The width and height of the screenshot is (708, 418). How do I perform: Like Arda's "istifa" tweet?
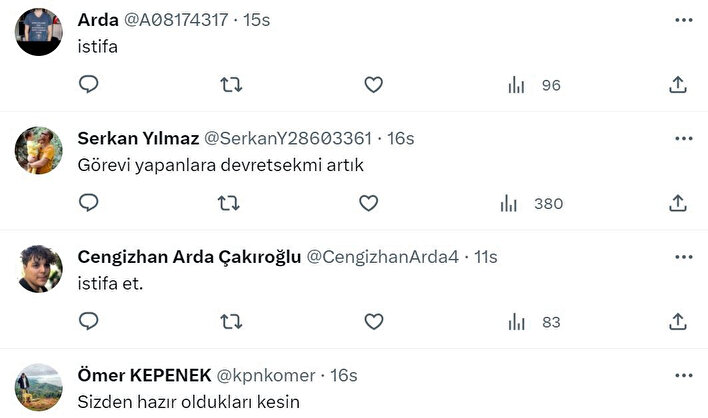click(373, 85)
